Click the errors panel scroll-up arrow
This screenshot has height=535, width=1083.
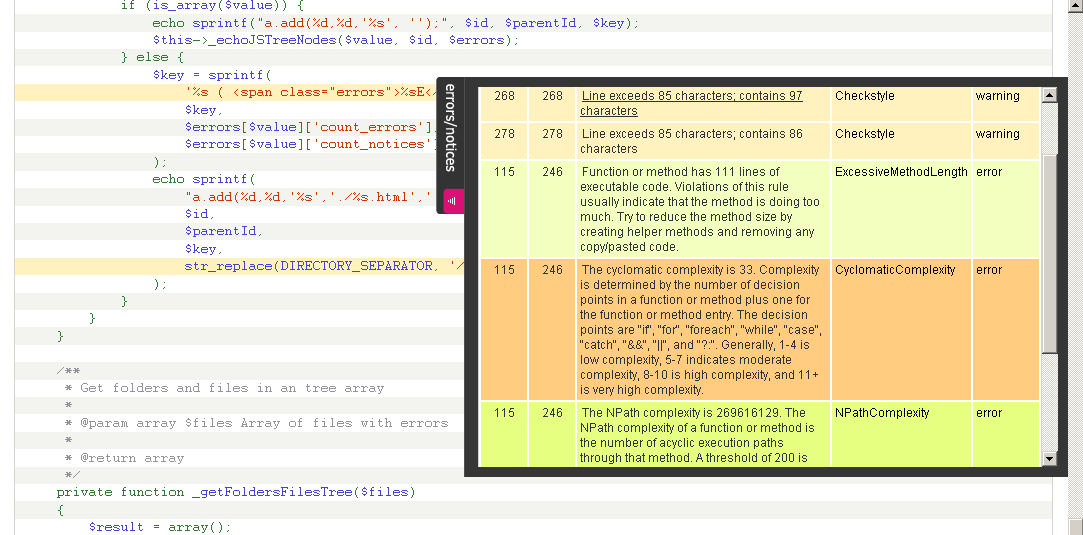coord(1048,95)
